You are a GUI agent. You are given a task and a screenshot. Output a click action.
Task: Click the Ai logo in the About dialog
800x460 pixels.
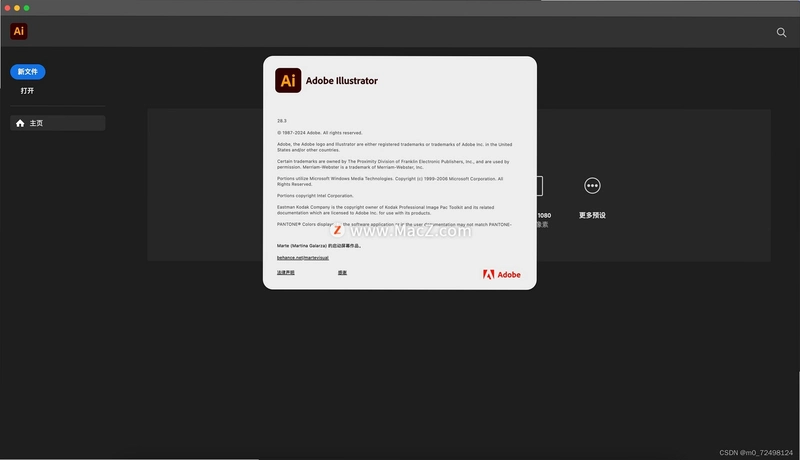(x=288, y=80)
